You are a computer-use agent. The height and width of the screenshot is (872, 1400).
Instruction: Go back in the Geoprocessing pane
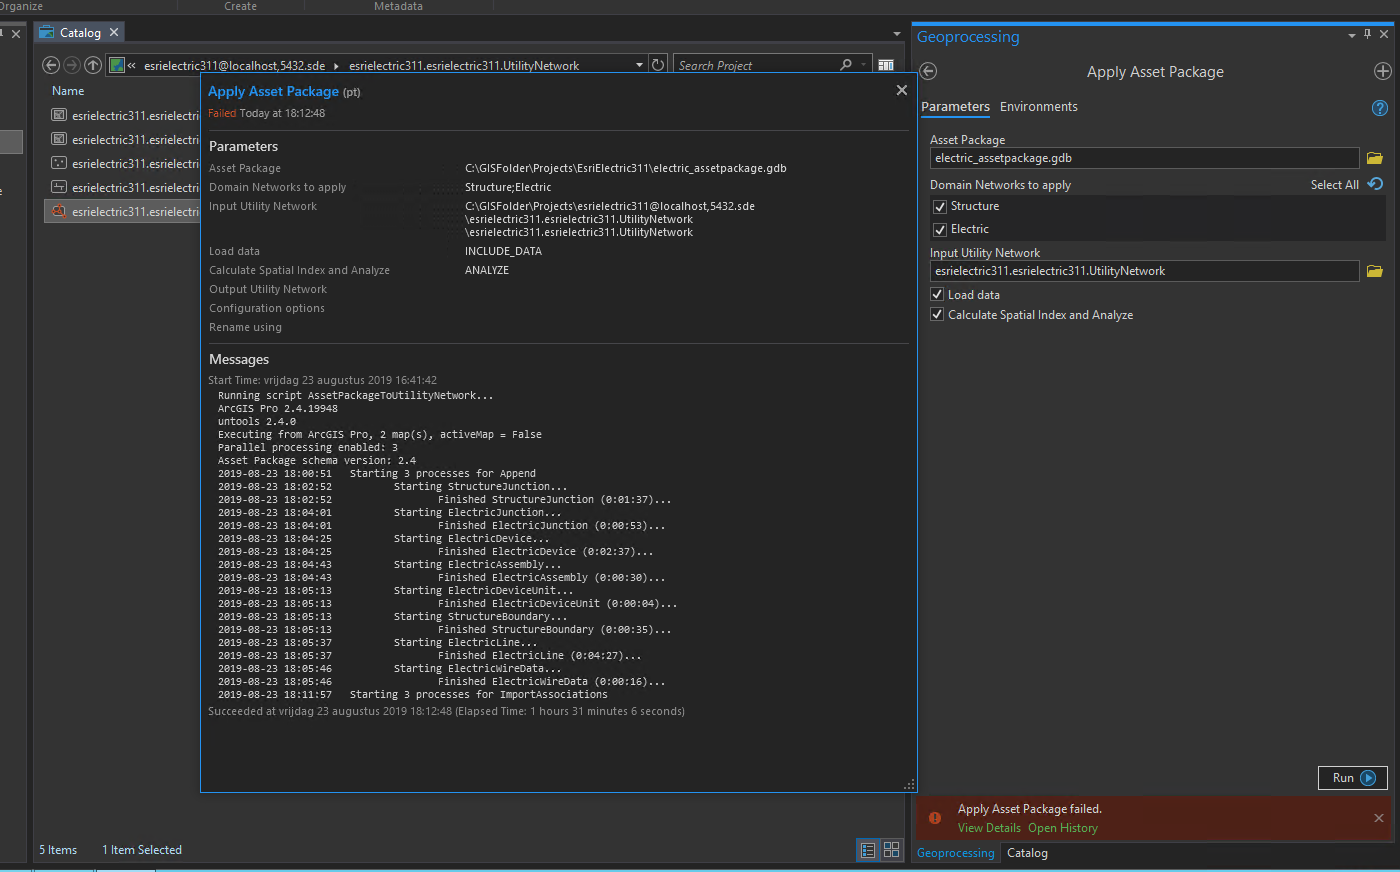point(928,71)
